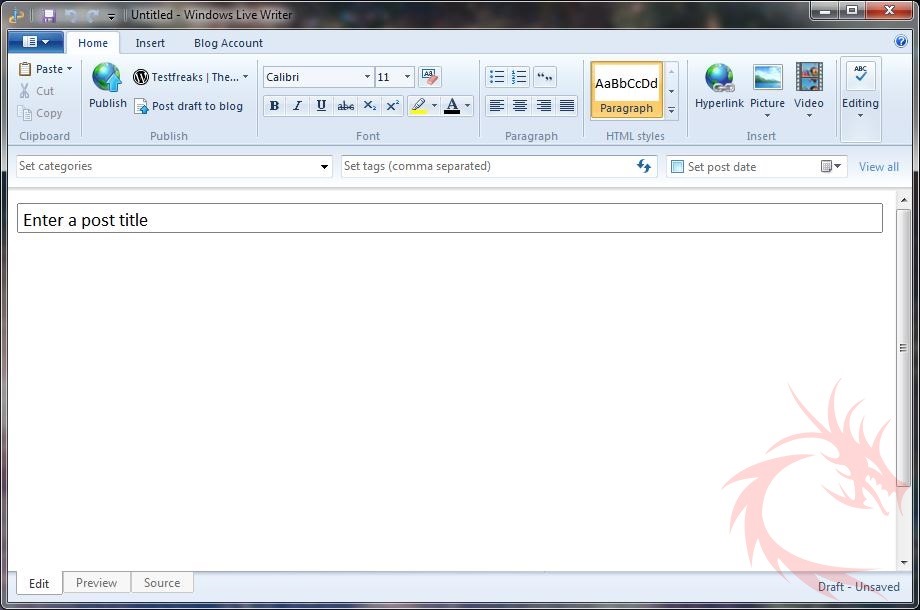Create a bulleted list

pyautogui.click(x=496, y=77)
